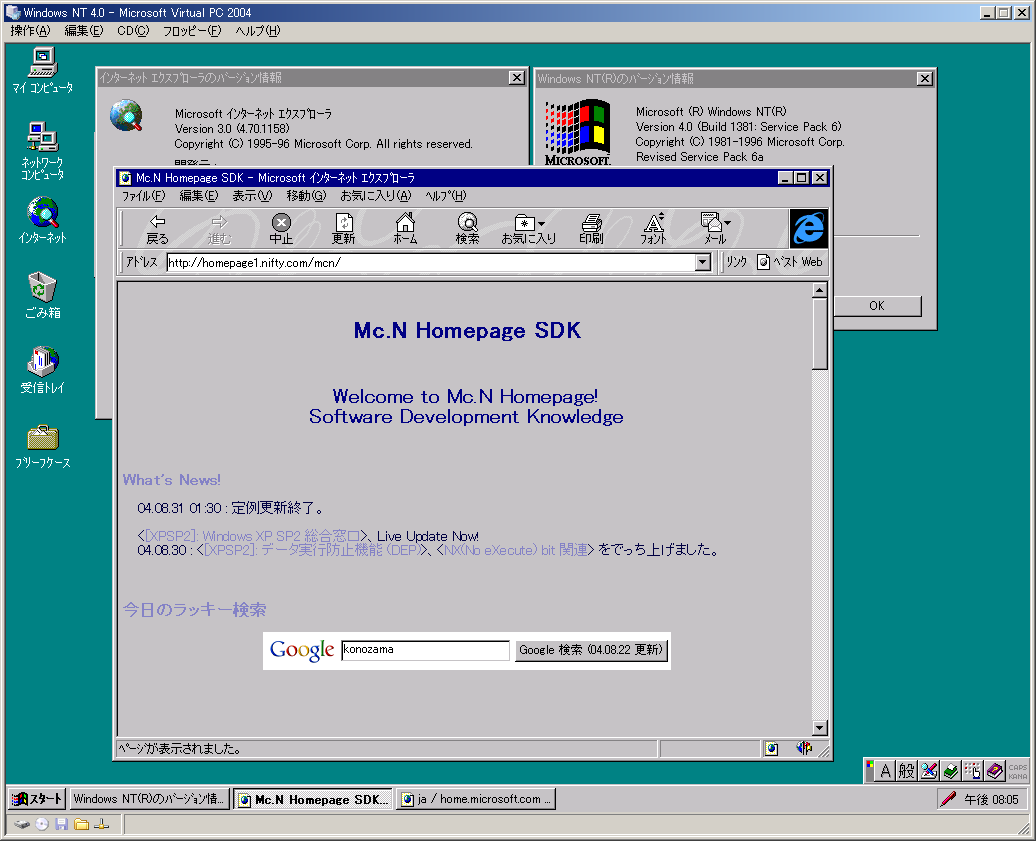Screen dimensions: 1036x841
Task: Expand the address bar URL dropdown
Action: coord(703,263)
